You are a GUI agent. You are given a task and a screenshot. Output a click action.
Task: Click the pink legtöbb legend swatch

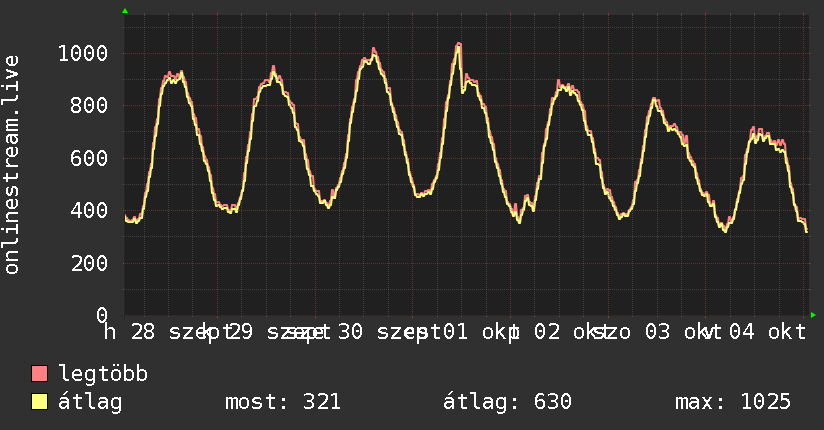click(x=39, y=373)
